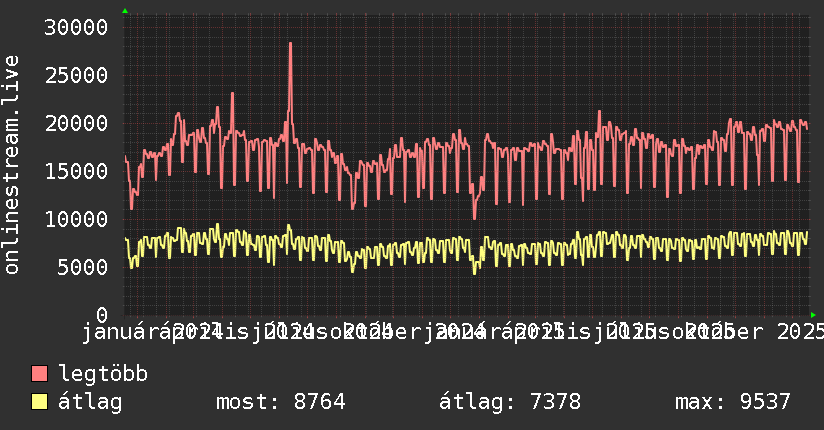Click the 5000 y-axis label
824x430 pixels.
click(83, 268)
